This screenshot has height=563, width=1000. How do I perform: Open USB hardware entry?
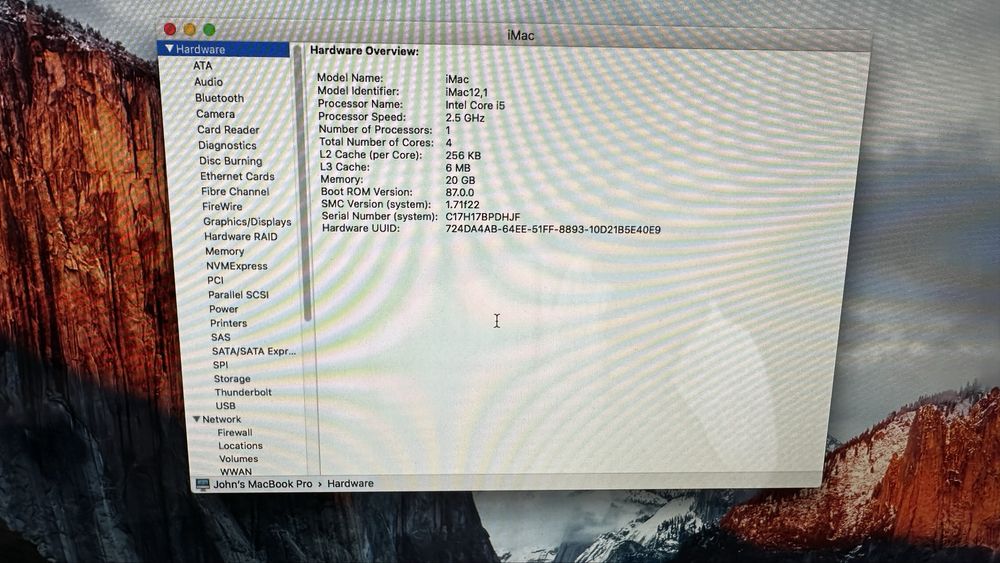225,406
